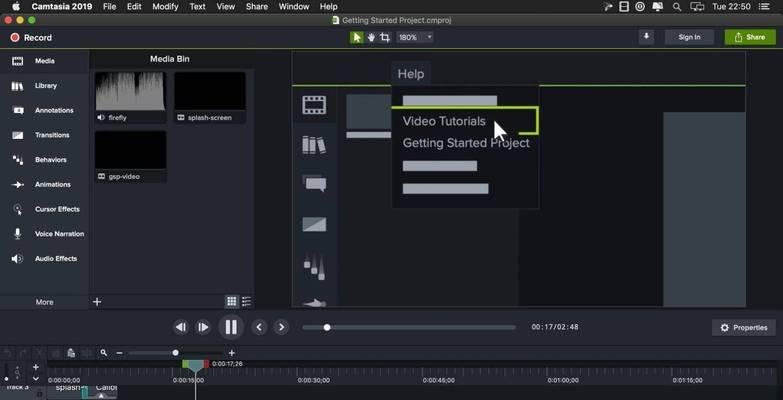Click the 00:17/02:48 playback time readout

(554, 327)
